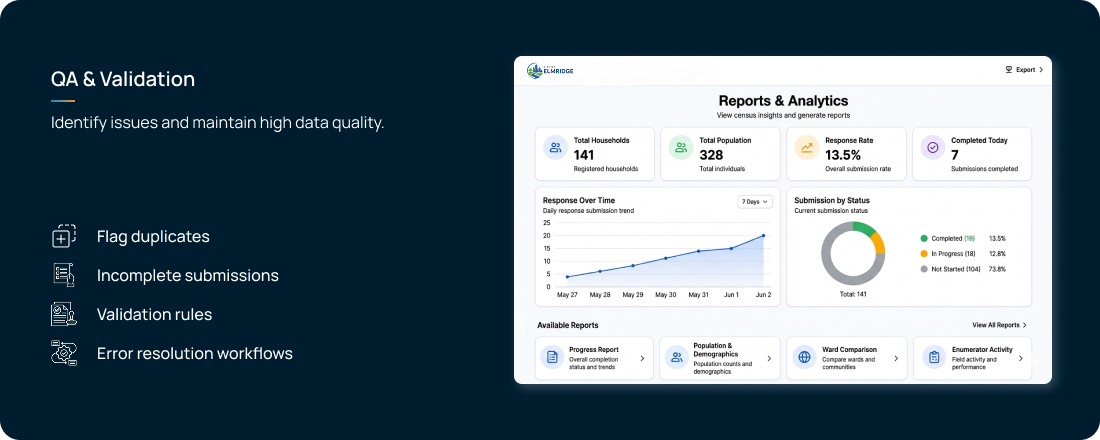Click the Progress Report document icon

tap(553, 358)
